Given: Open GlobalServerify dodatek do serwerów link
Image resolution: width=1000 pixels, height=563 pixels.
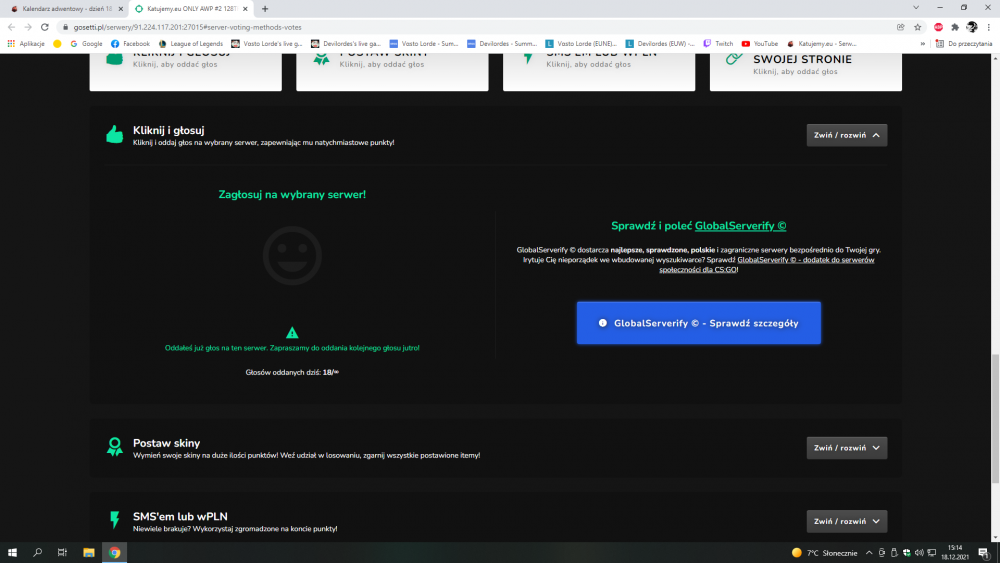Looking at the screenshot, I should point(767,265).
